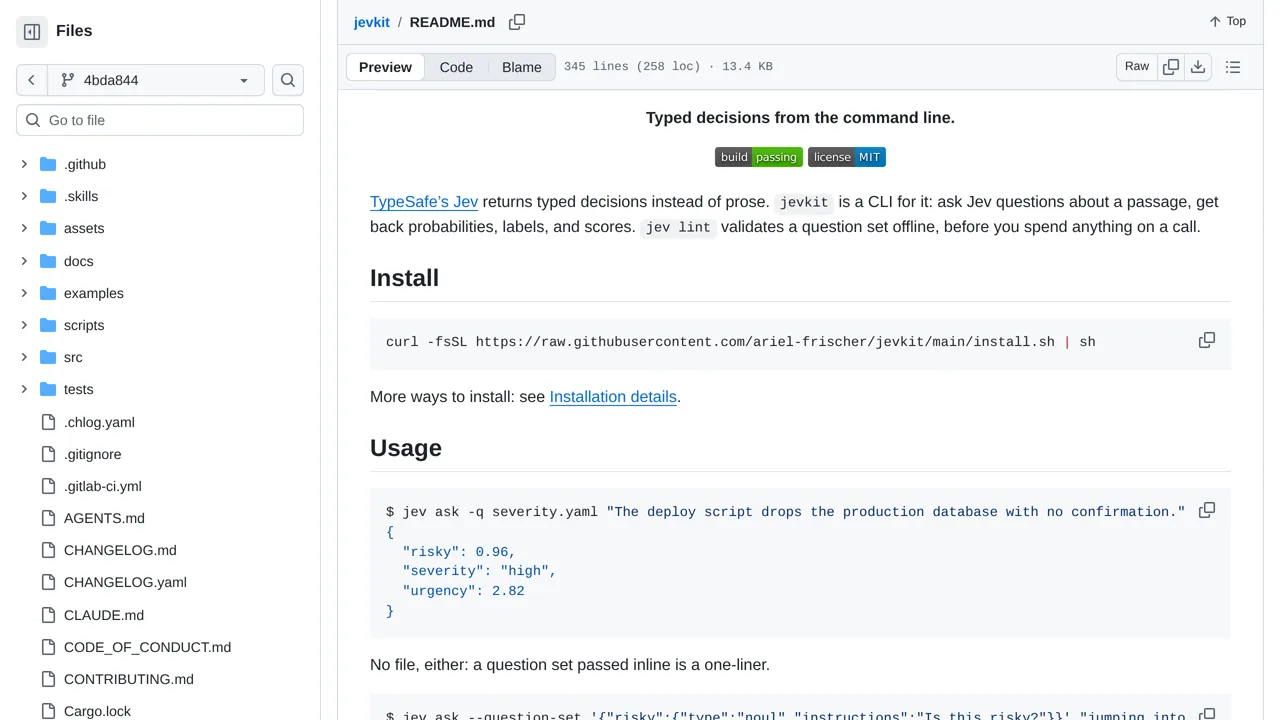Click the Install section heading
Image resolution: width=1280 pixels, height=720 pixels.
click(x=405, y=278)
